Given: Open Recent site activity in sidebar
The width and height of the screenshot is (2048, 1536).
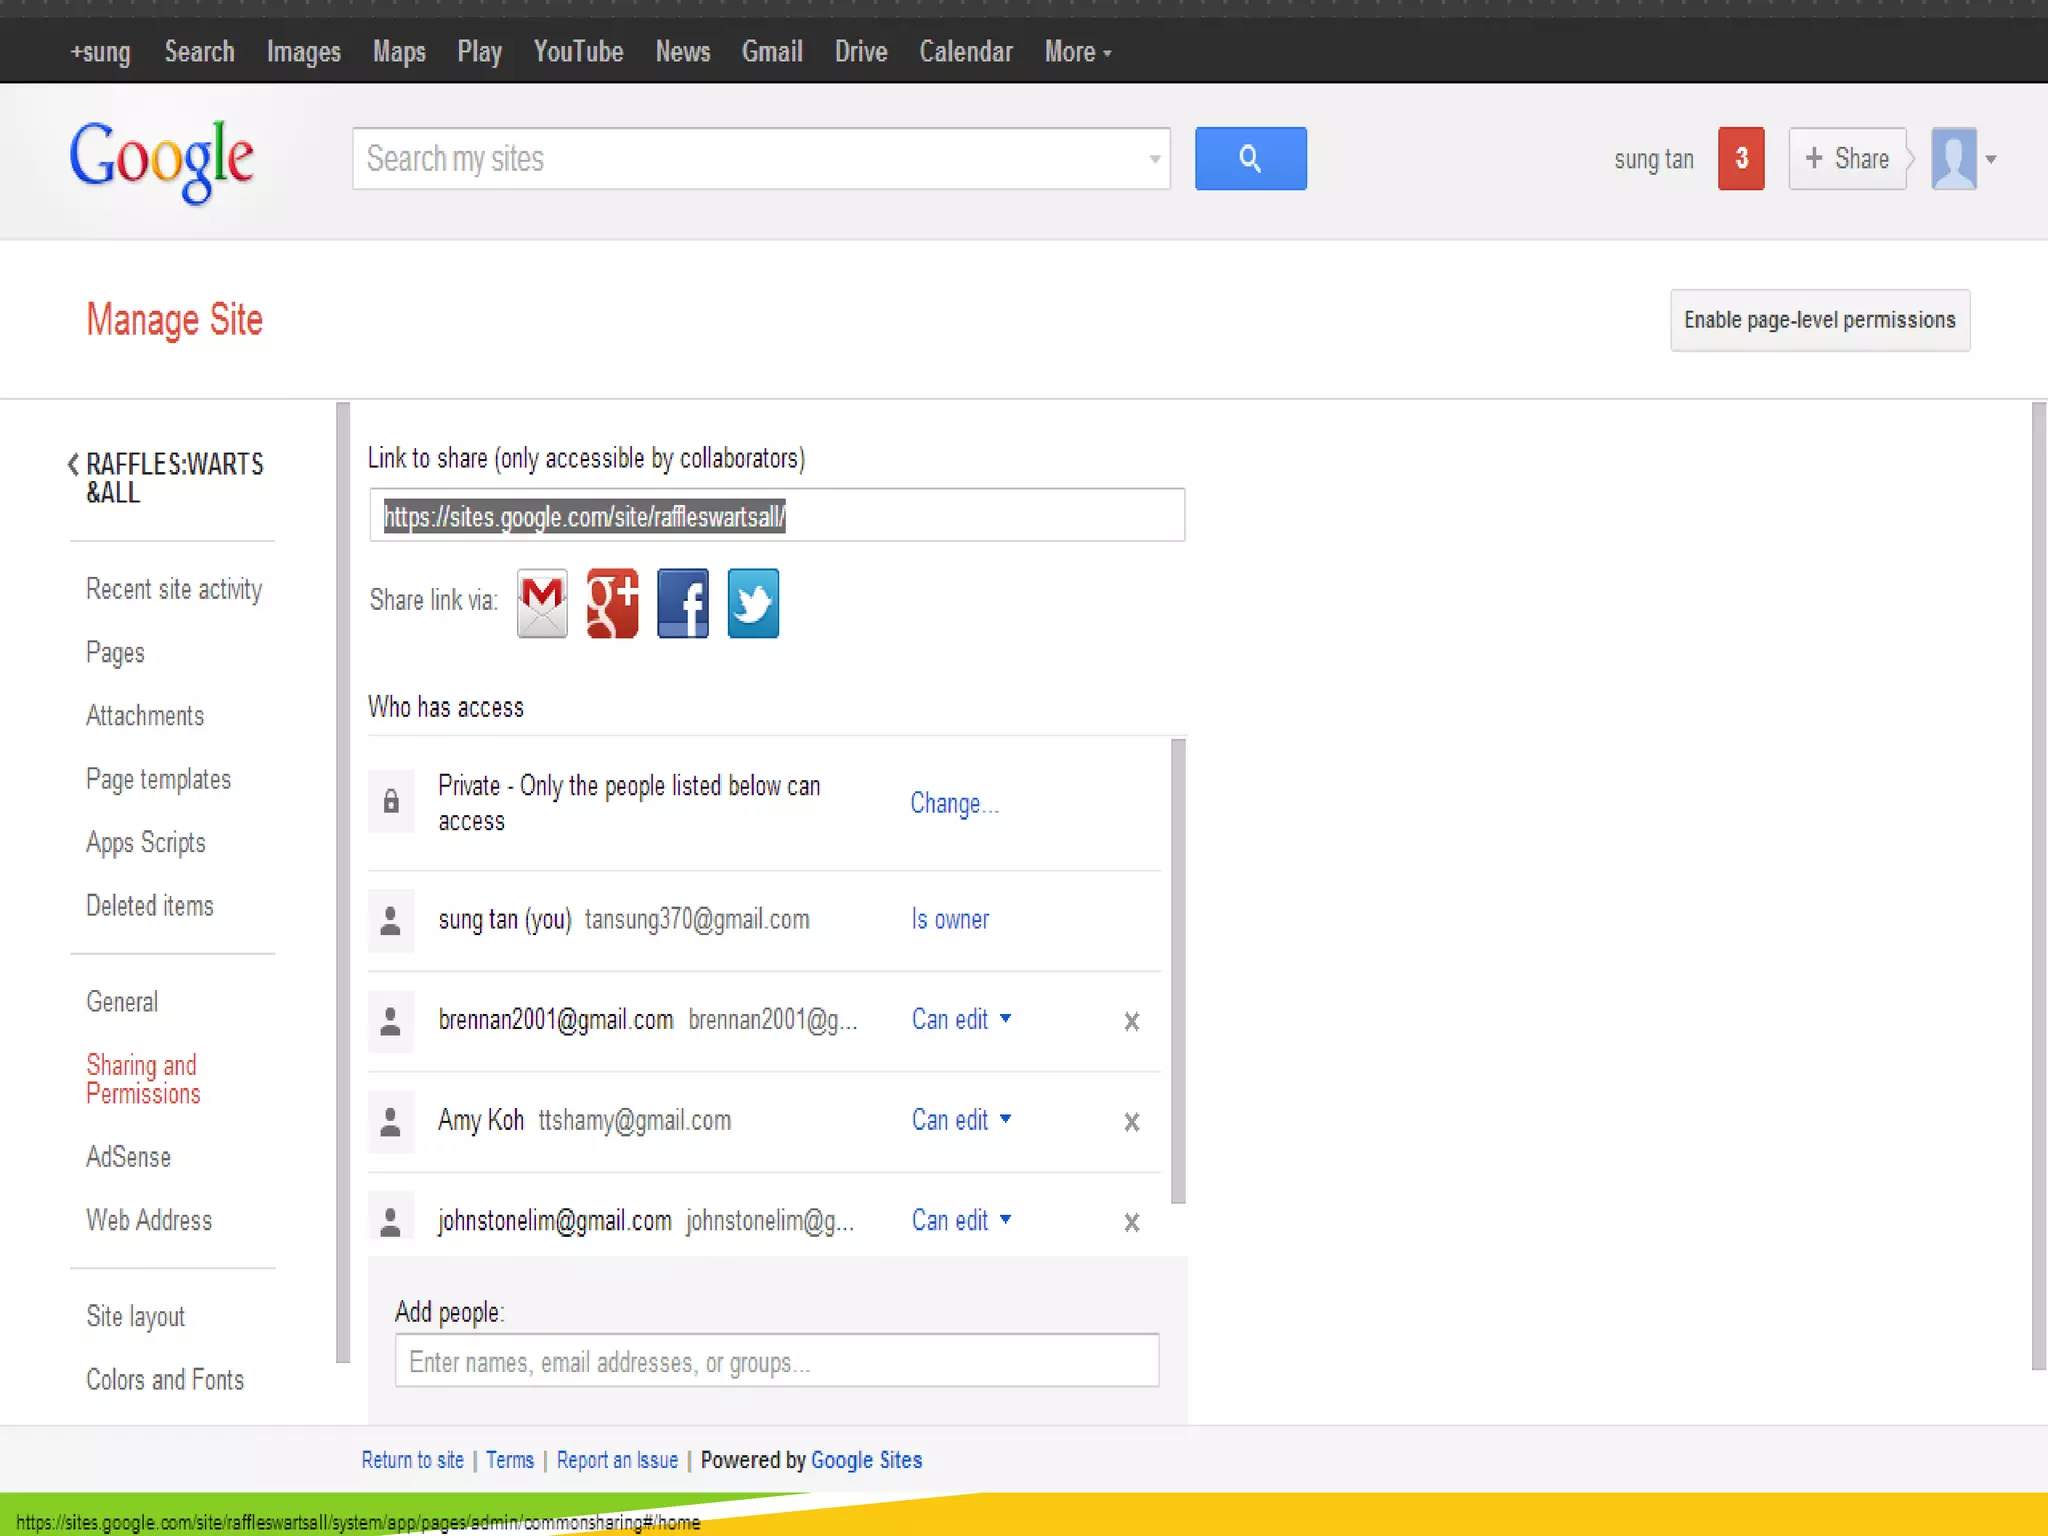Looking at the screenshot, I should tap(174, 589).
